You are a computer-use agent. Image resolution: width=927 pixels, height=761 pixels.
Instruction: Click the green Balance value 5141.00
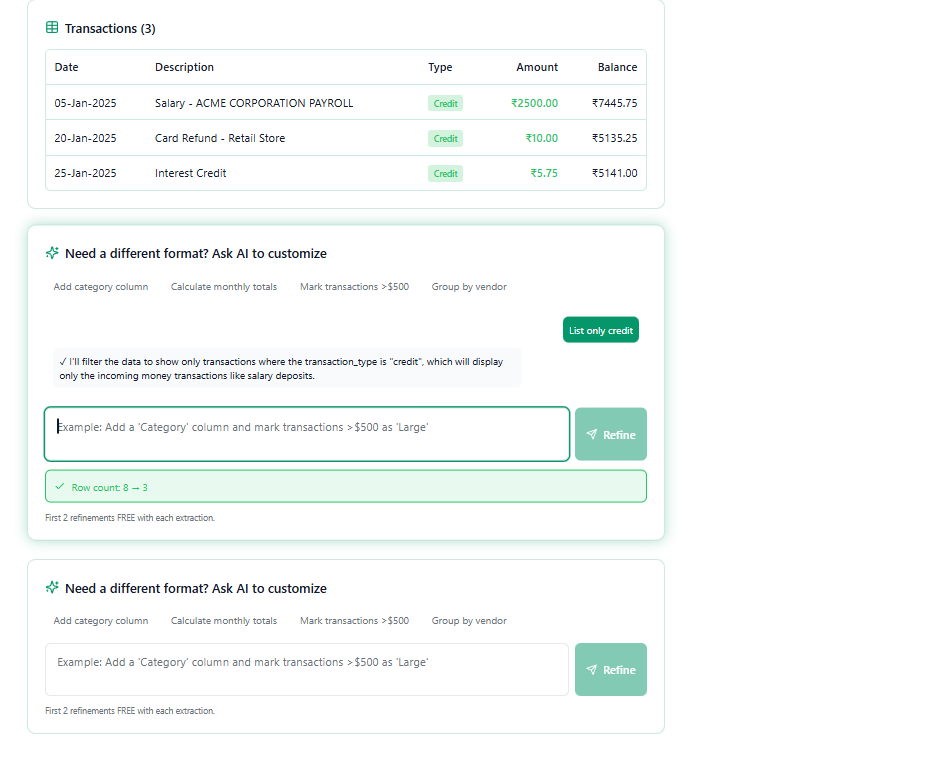tap(614, 173)
